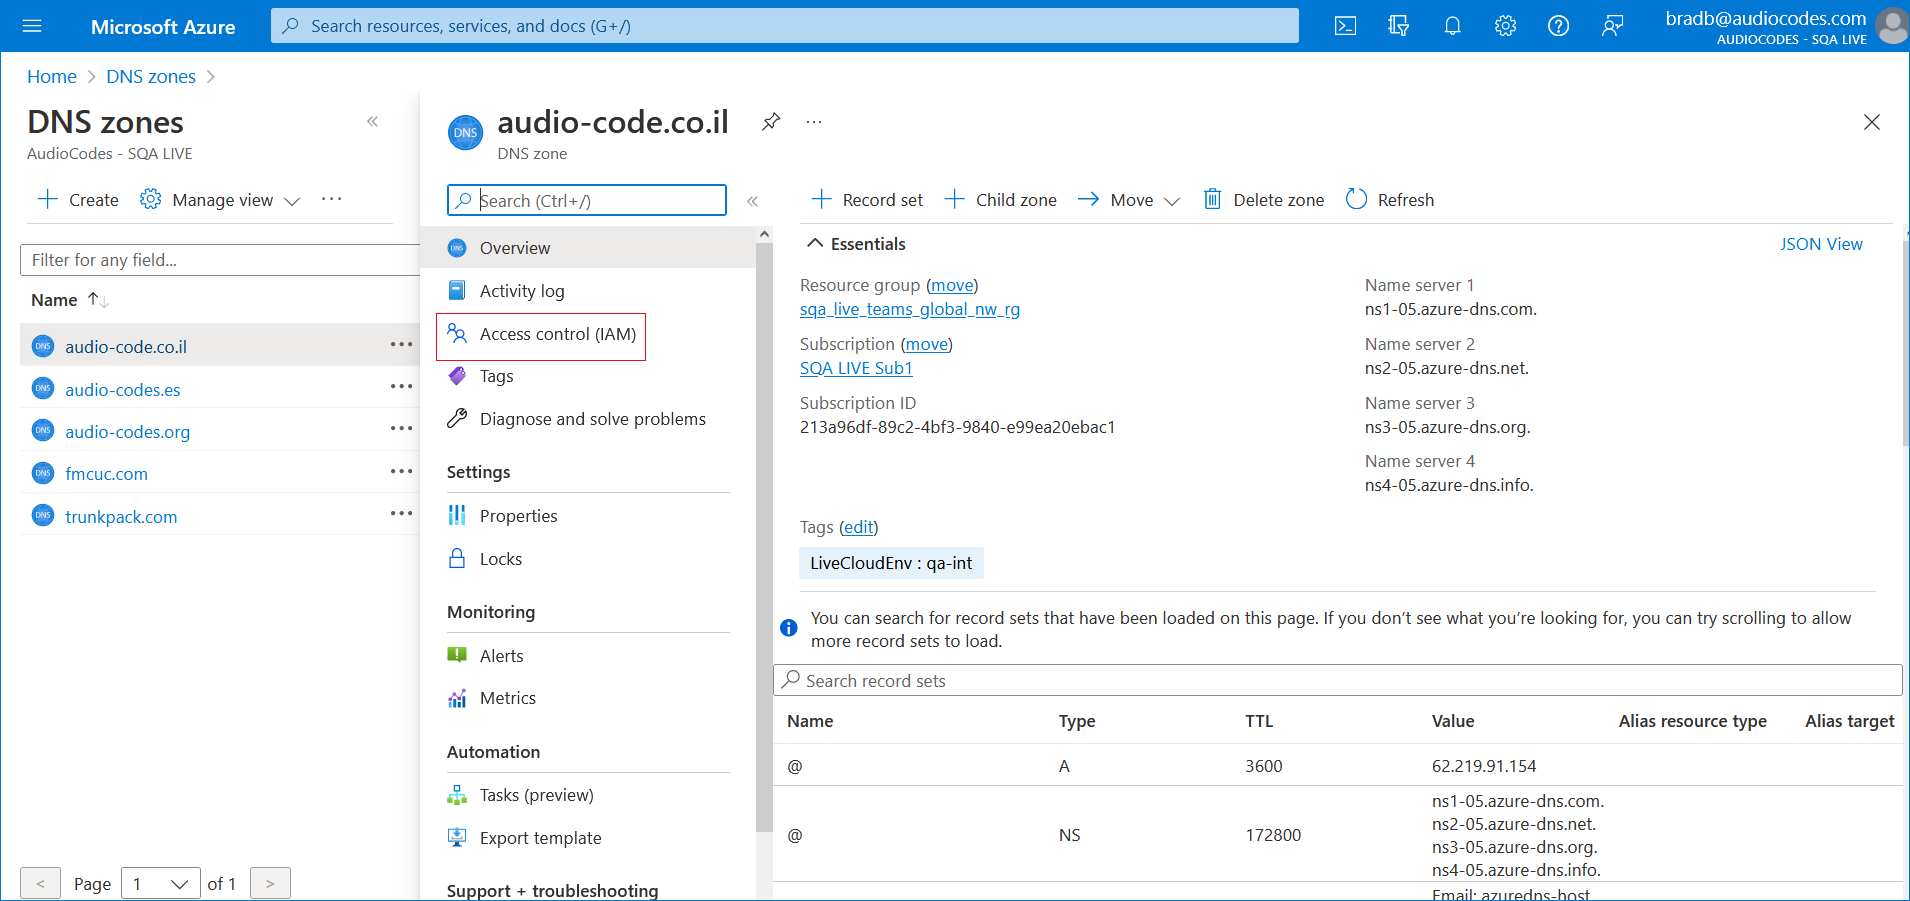Open more options ellipsis next to Manage view
The height and width of the screenshot is (901, 1910).
tap(332, 199)
